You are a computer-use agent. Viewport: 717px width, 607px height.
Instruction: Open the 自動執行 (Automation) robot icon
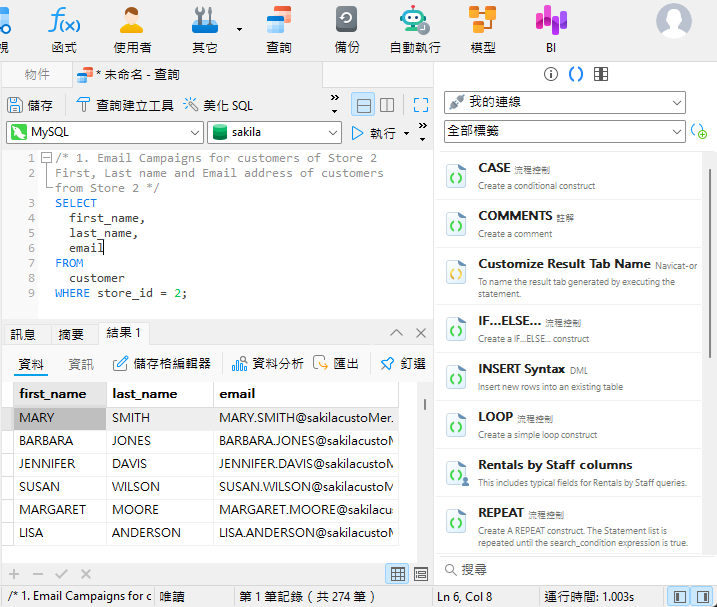pyautogui.click(x=415, y=28)
